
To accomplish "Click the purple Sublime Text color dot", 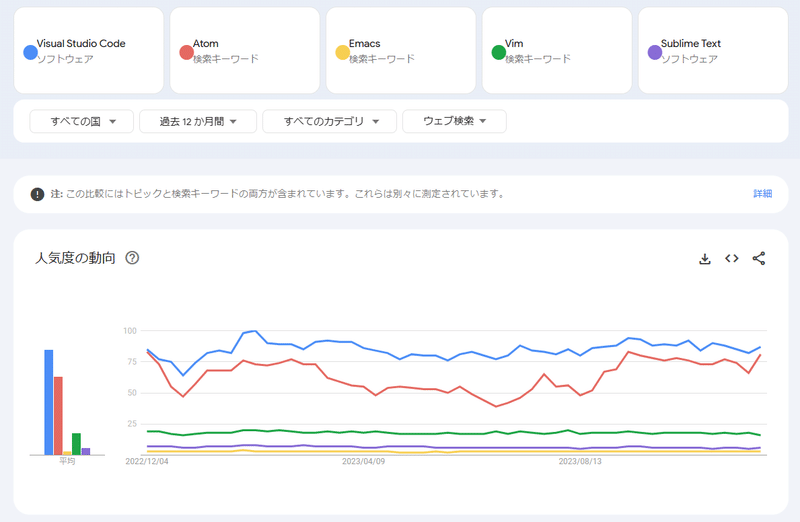I will (x=655, y=52).
